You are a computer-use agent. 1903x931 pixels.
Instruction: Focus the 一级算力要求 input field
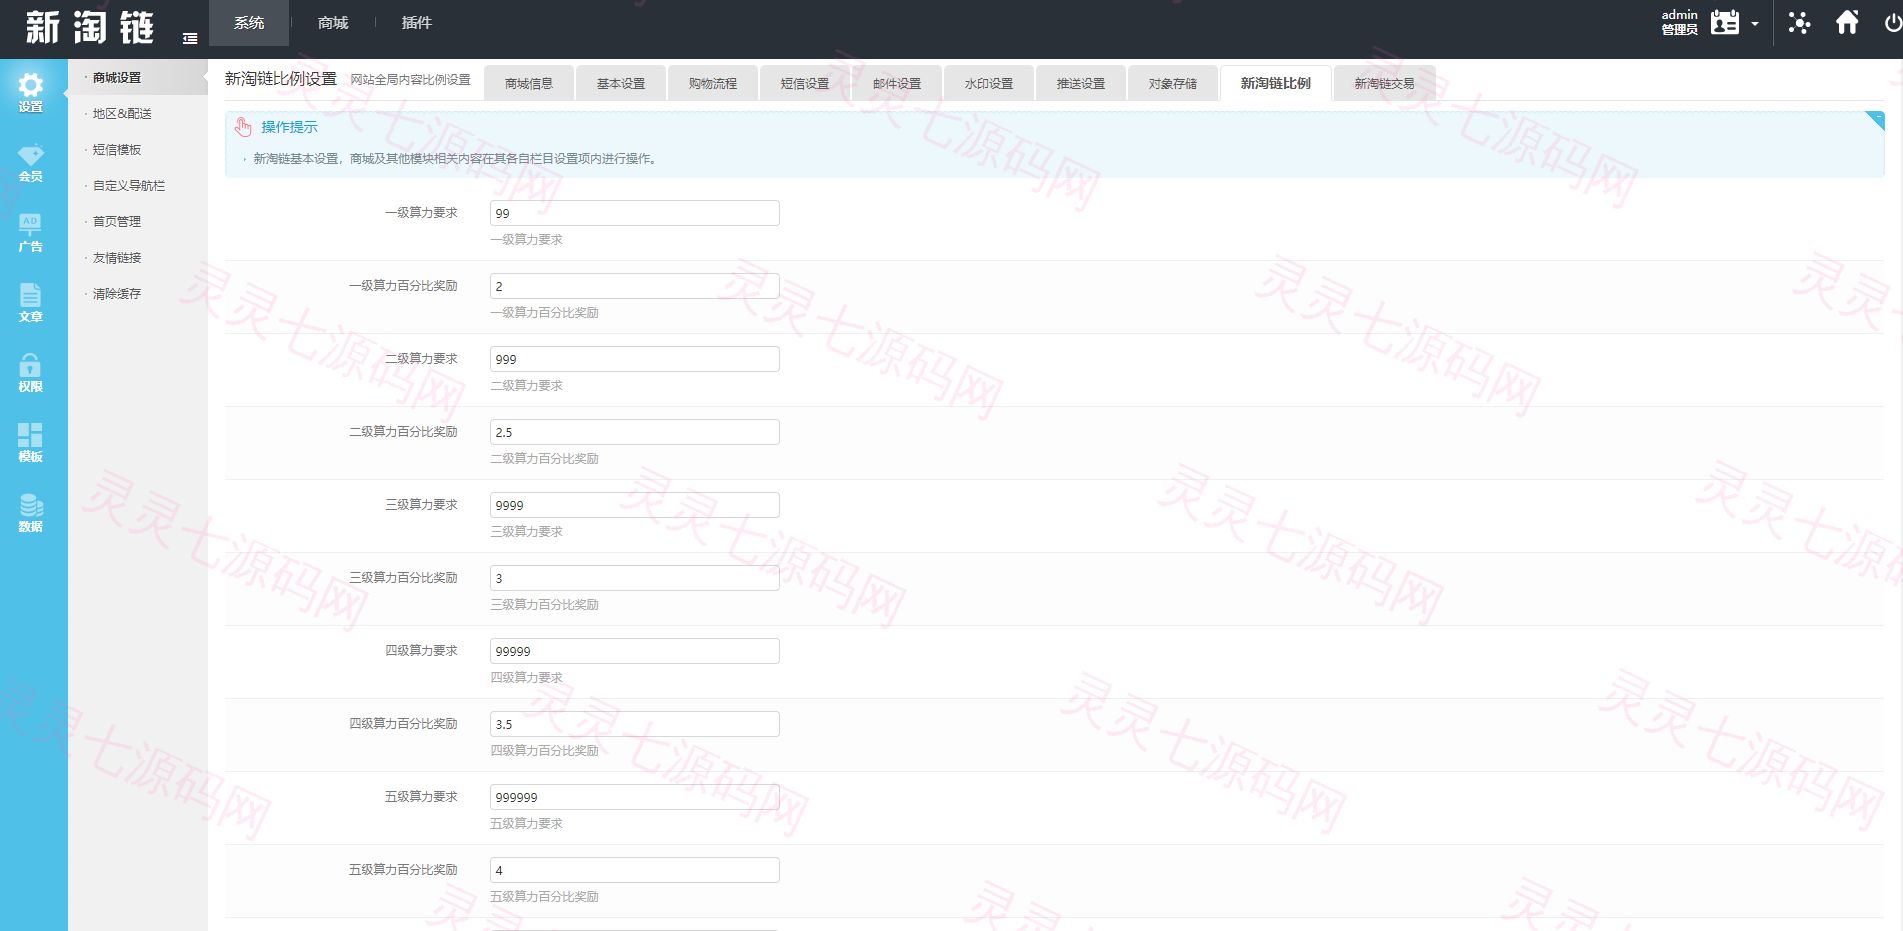coord(635,213)
